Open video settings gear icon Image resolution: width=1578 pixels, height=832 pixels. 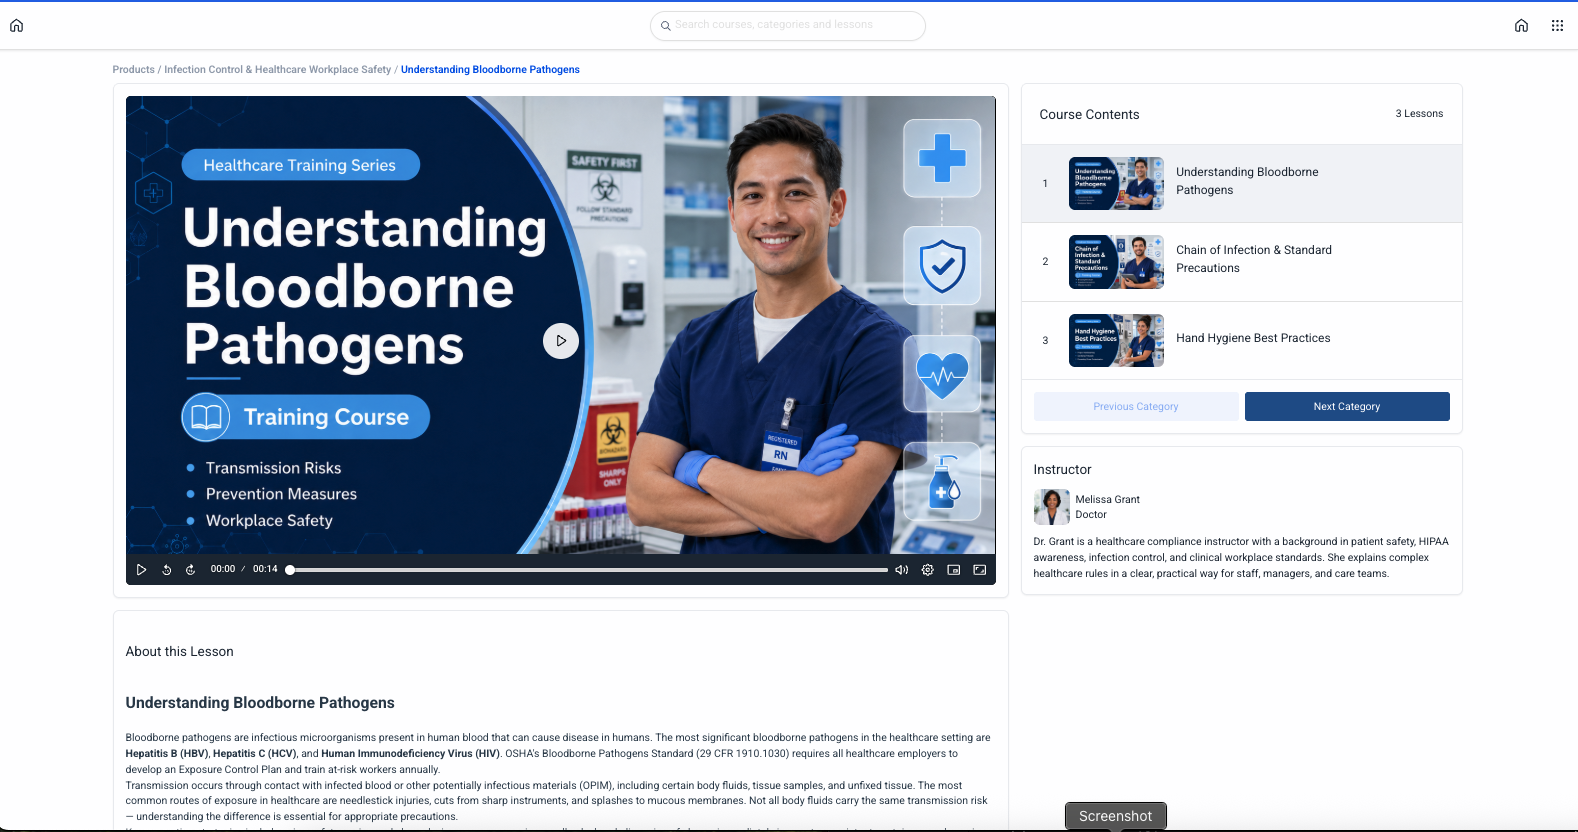[927, 570]
